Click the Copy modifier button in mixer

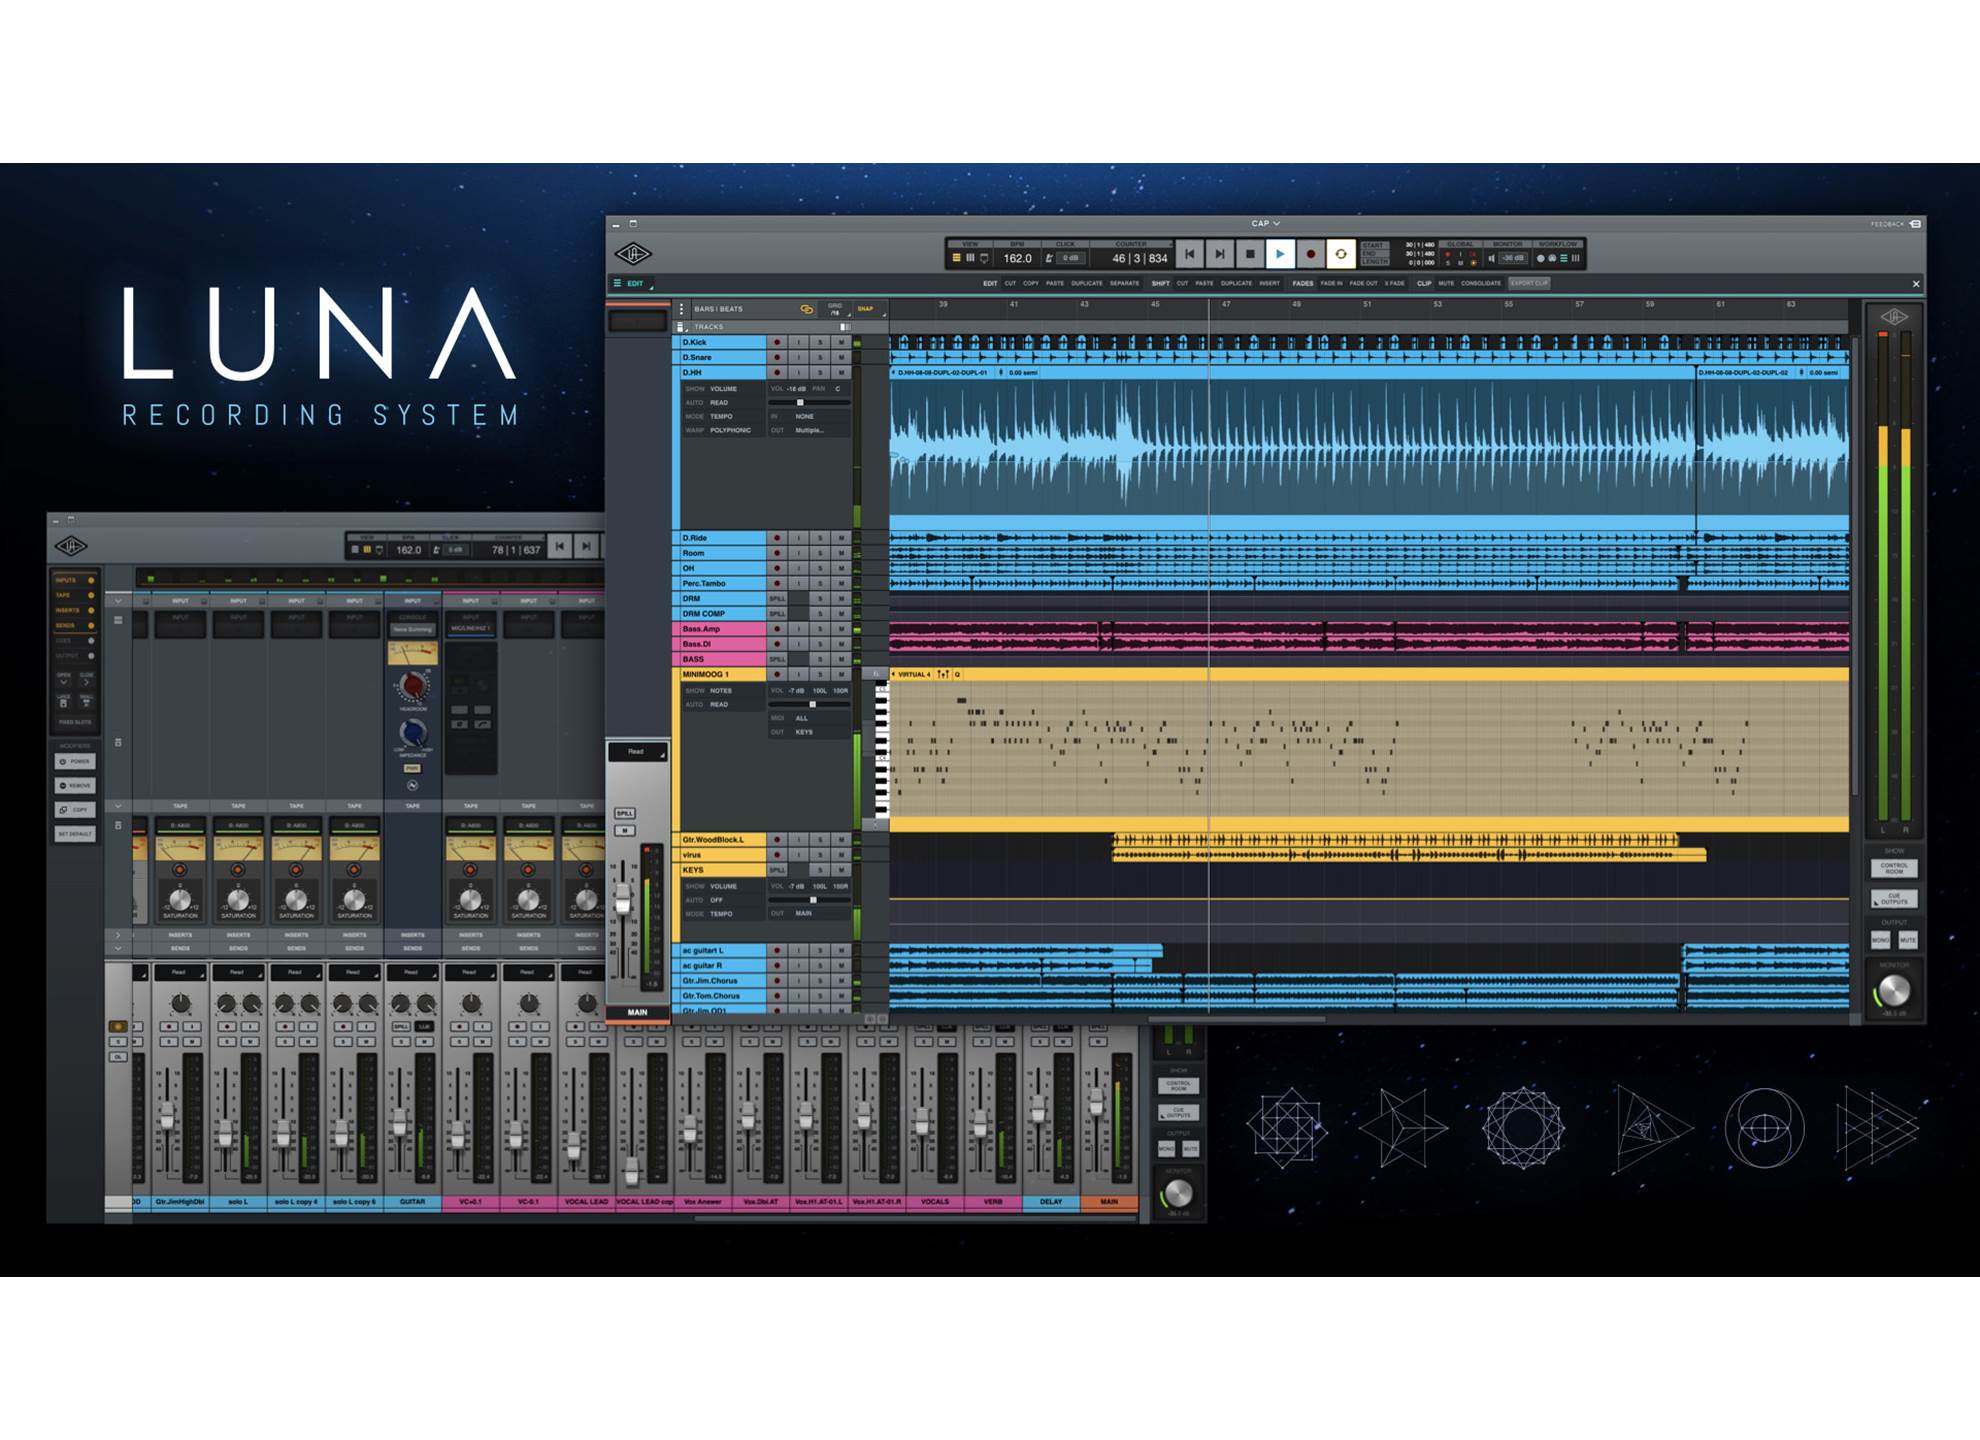[75, 810]
